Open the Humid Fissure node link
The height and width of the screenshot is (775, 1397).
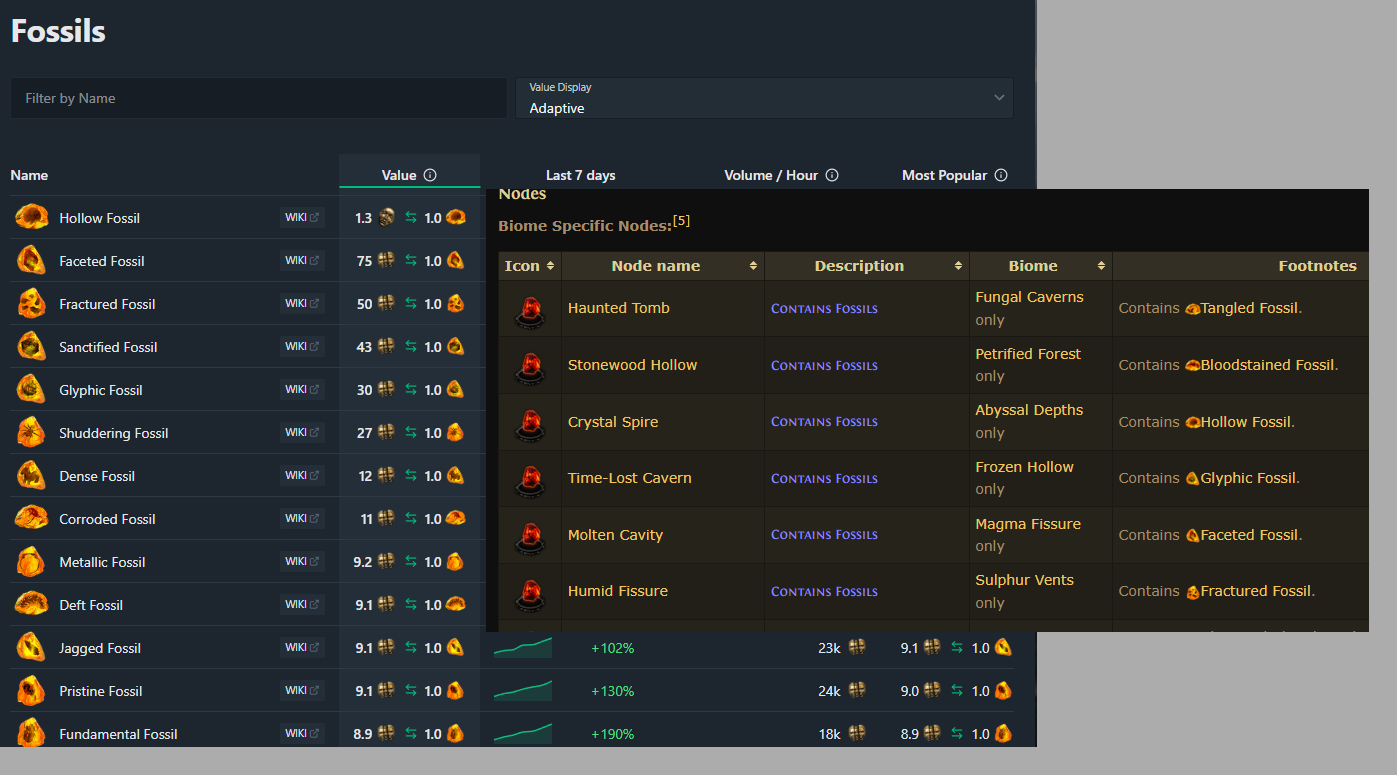click(618, 591)
